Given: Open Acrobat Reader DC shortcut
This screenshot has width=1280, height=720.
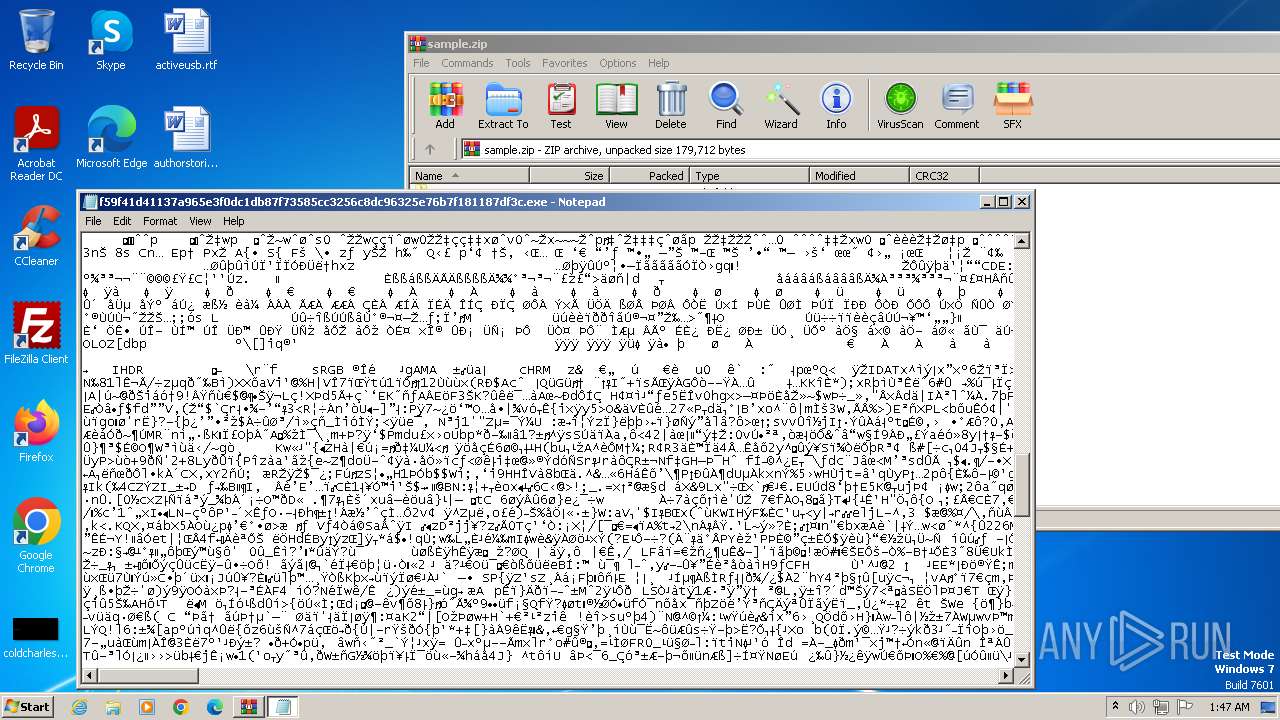Looking at the screenshot, I should coord(36,145).
